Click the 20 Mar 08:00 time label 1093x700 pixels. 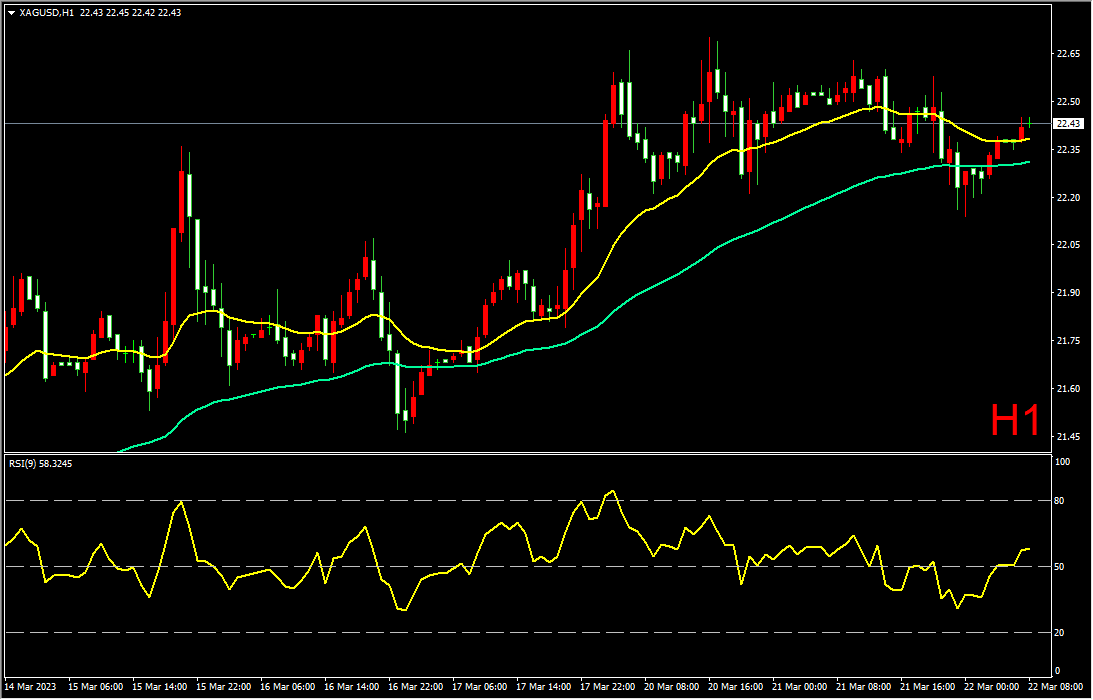click(673, 687)
